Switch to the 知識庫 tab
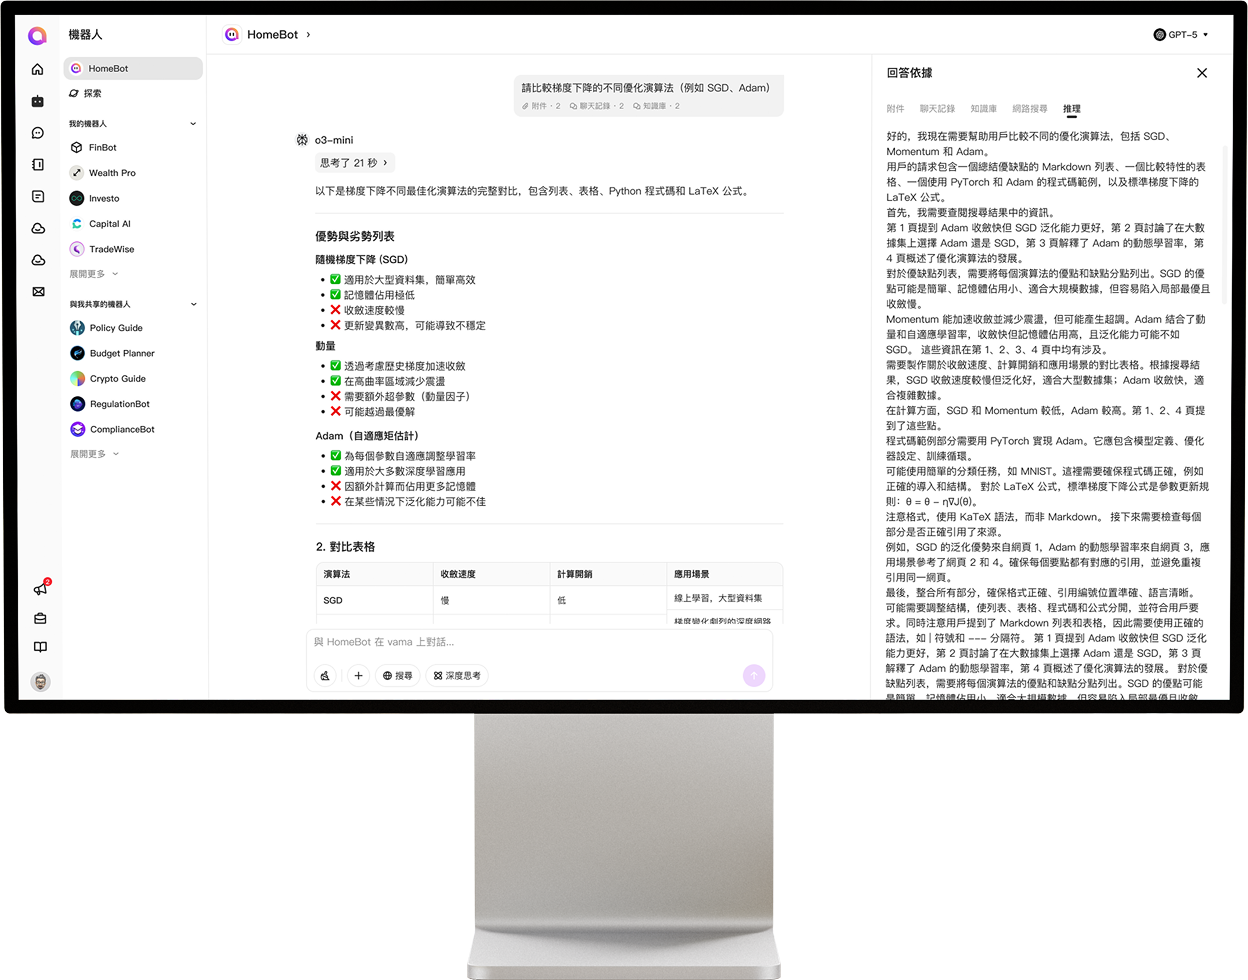Screen dimensions: 1248x980 coord(983,109)
